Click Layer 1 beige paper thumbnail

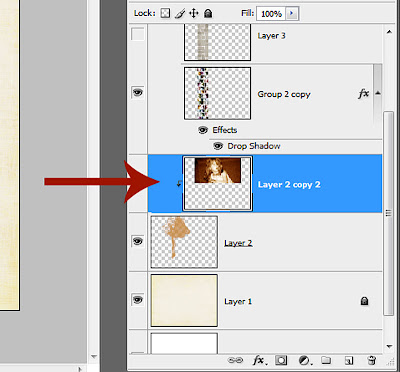click(184, 300)
